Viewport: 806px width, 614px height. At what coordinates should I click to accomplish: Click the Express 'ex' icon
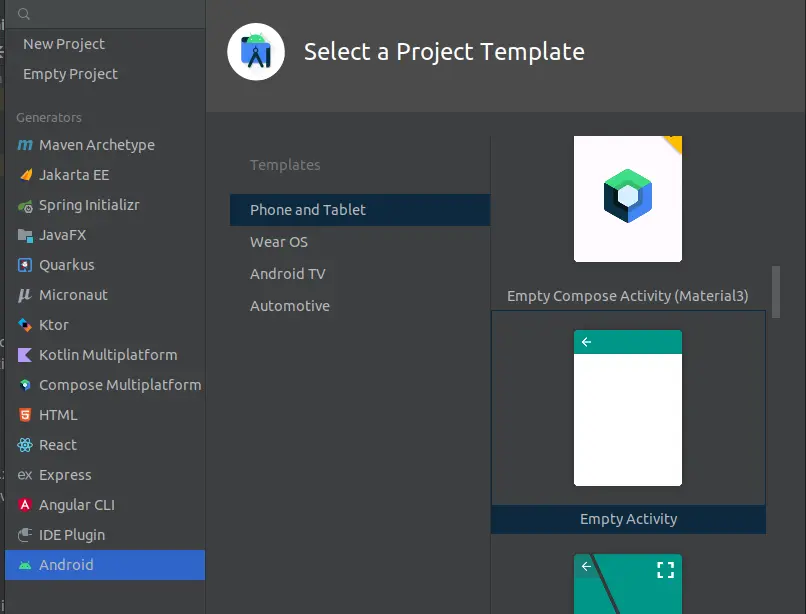click(25, 475)
